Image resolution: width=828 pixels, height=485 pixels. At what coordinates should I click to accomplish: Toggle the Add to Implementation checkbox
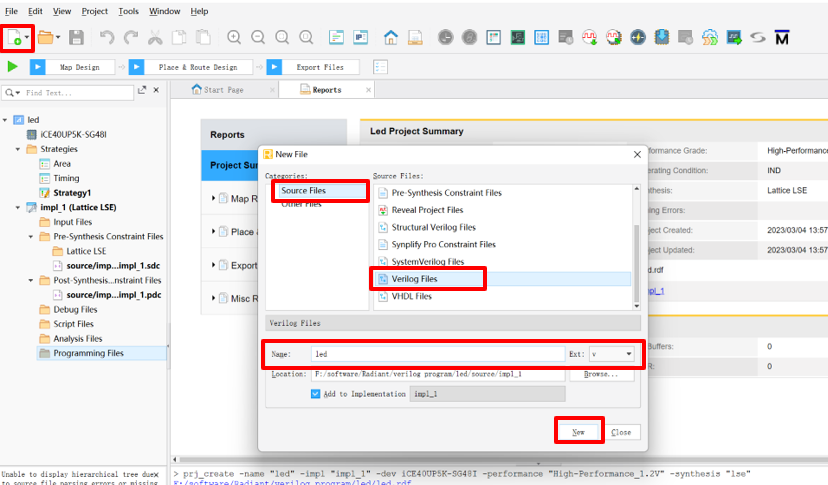click(315, 394)
